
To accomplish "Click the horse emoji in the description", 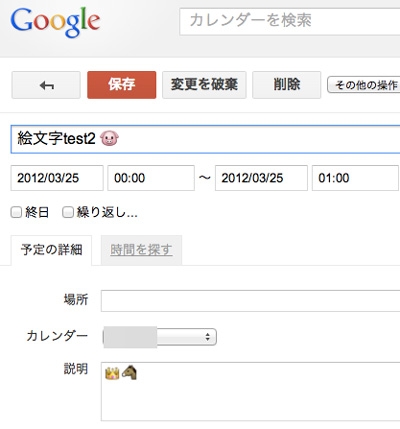I will (129, 372).
